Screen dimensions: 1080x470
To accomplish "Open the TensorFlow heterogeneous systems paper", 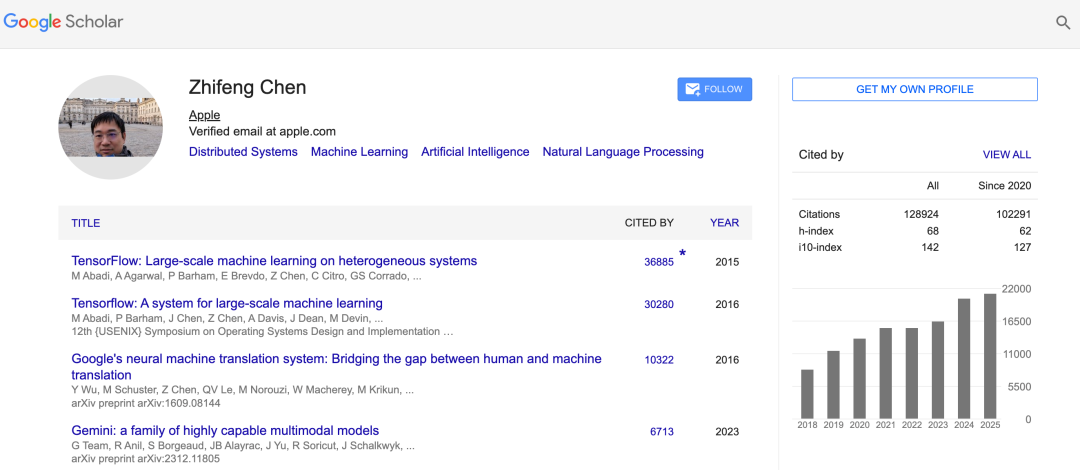I will (x=274, y=261).
